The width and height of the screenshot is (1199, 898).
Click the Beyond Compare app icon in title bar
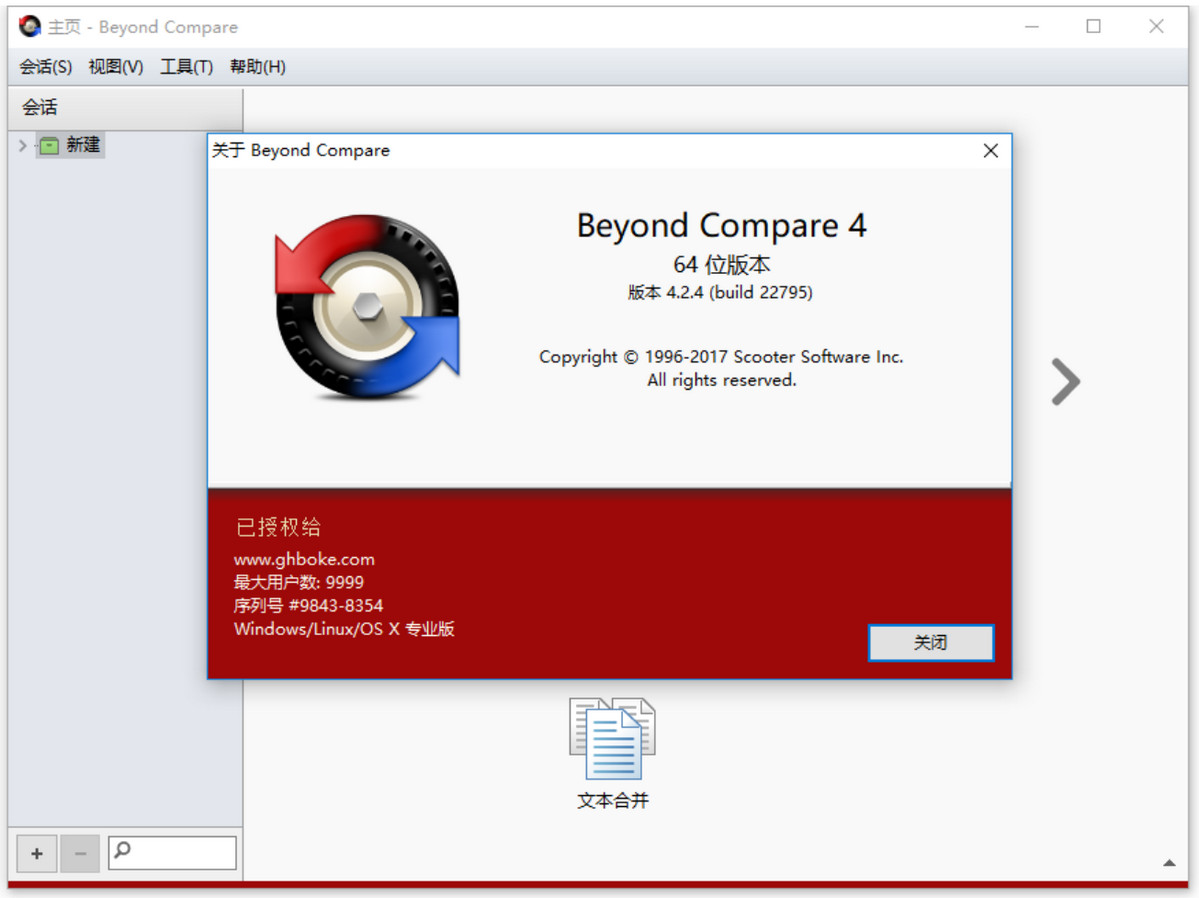click(x=30, y=27)
